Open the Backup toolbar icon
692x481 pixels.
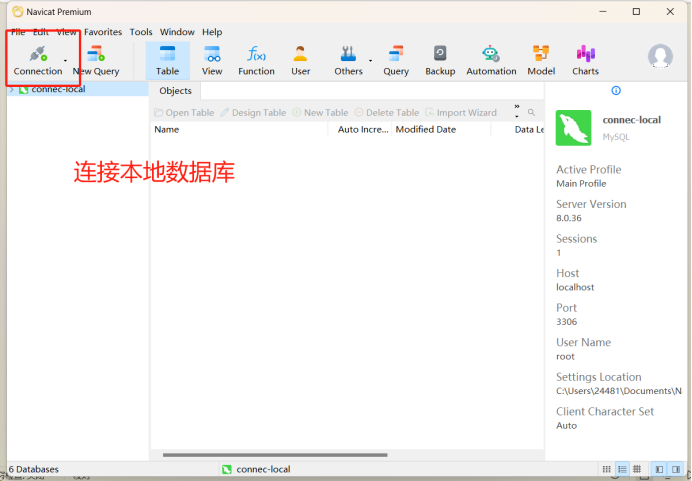[440, 60]
